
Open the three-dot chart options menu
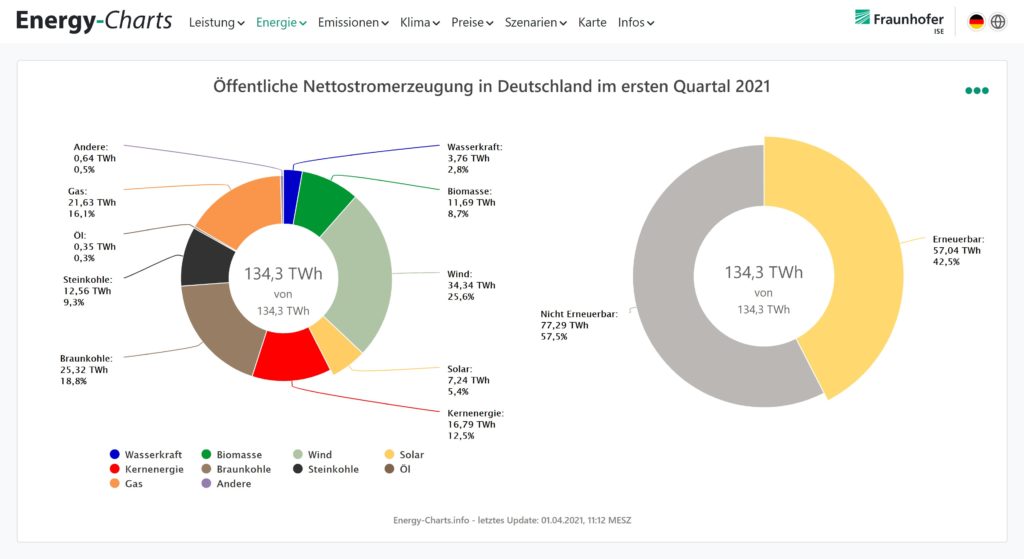click(976, 91)
